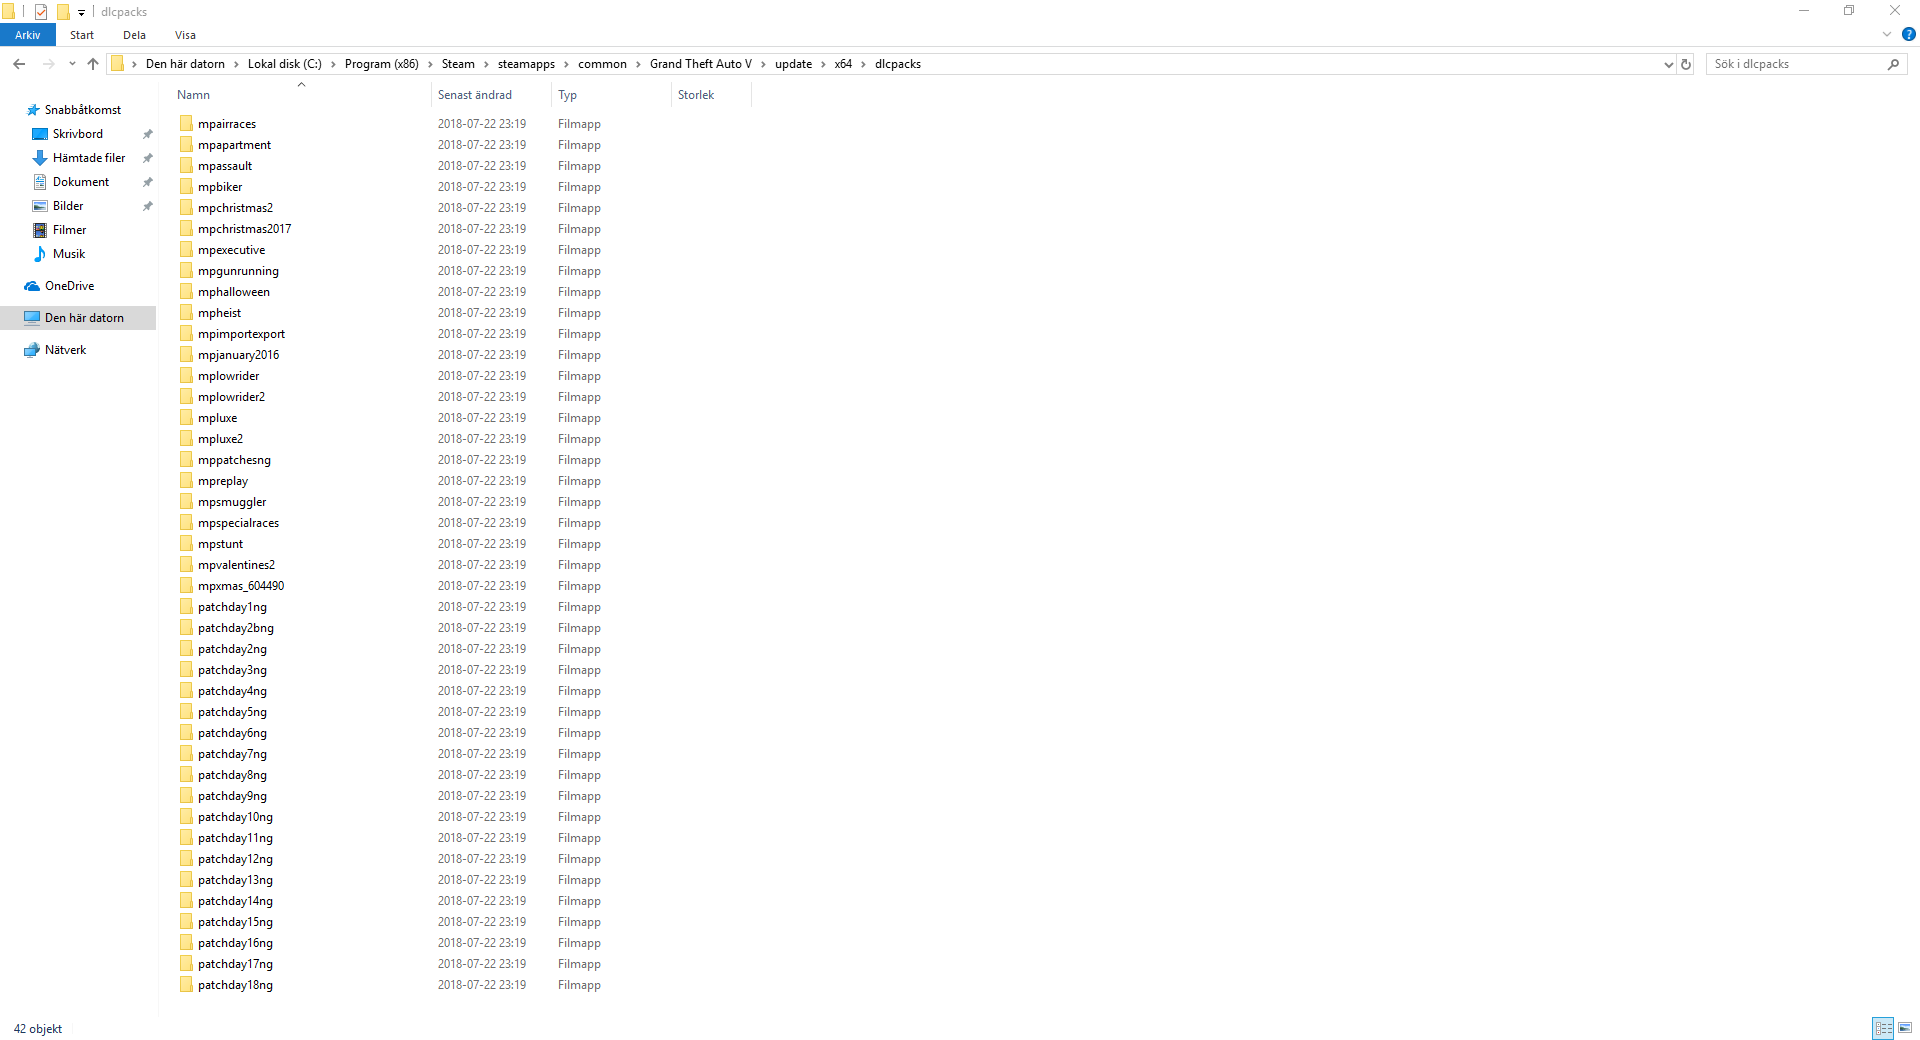Click the Properties quick access toolbar icon
The width and height of the screenshot is (1920, 1040).
pyautogui.click(x=41, y=12)
